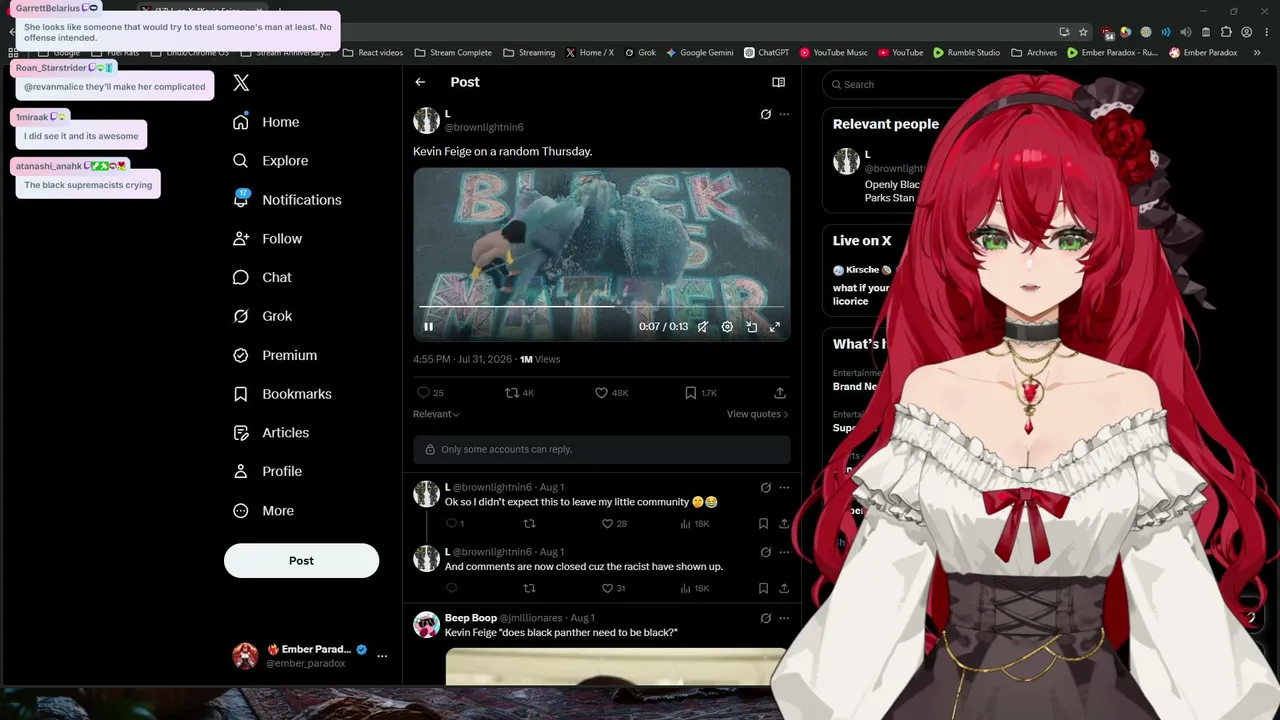
Task: Expand the More menu in sidebar
Action: coord(263,511)
